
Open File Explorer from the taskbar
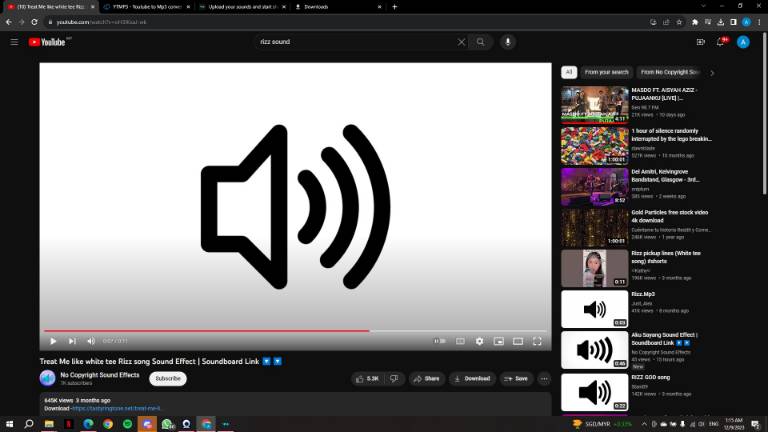coord(49,424)
